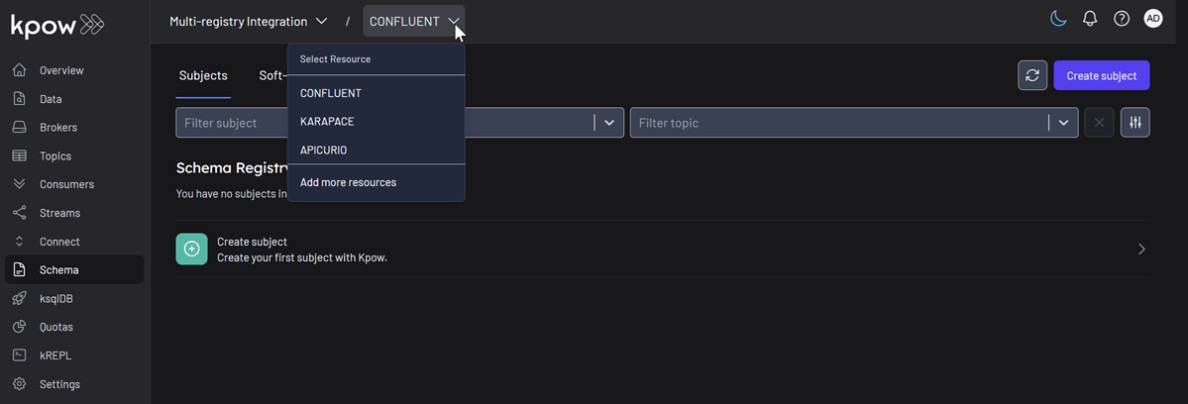
Task: Switch to the Subjects tab
Action: point(203,76)
